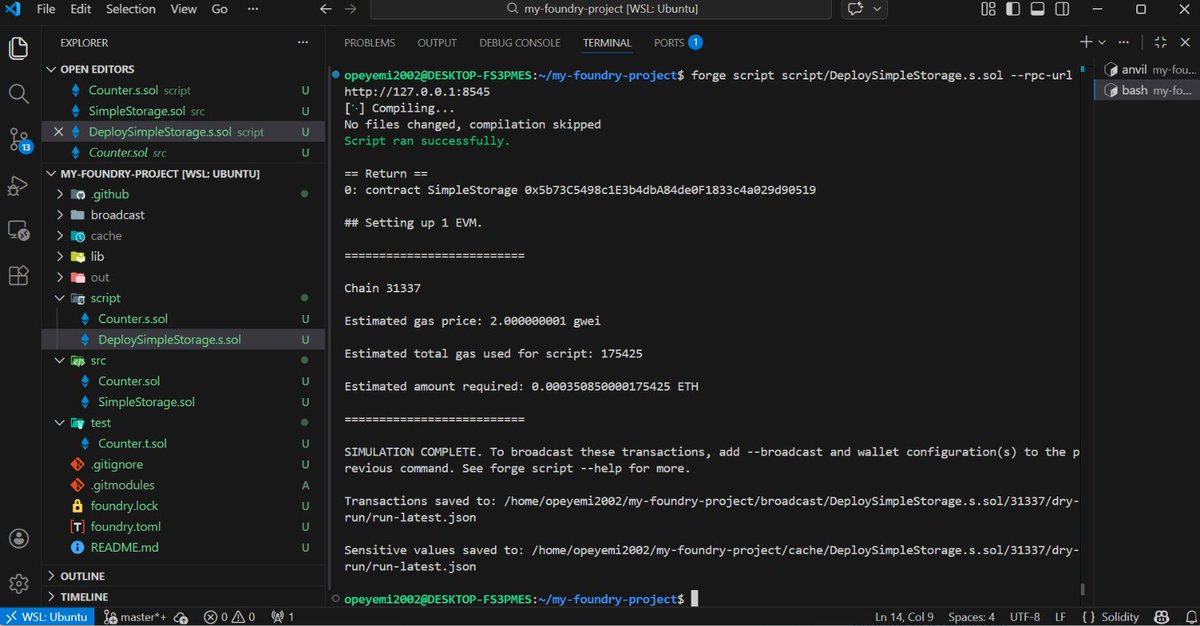This screenshot has height=626, width=1200.
Task: Expand the lib folder
Action: pyautogui.click(x=184, y=257)
